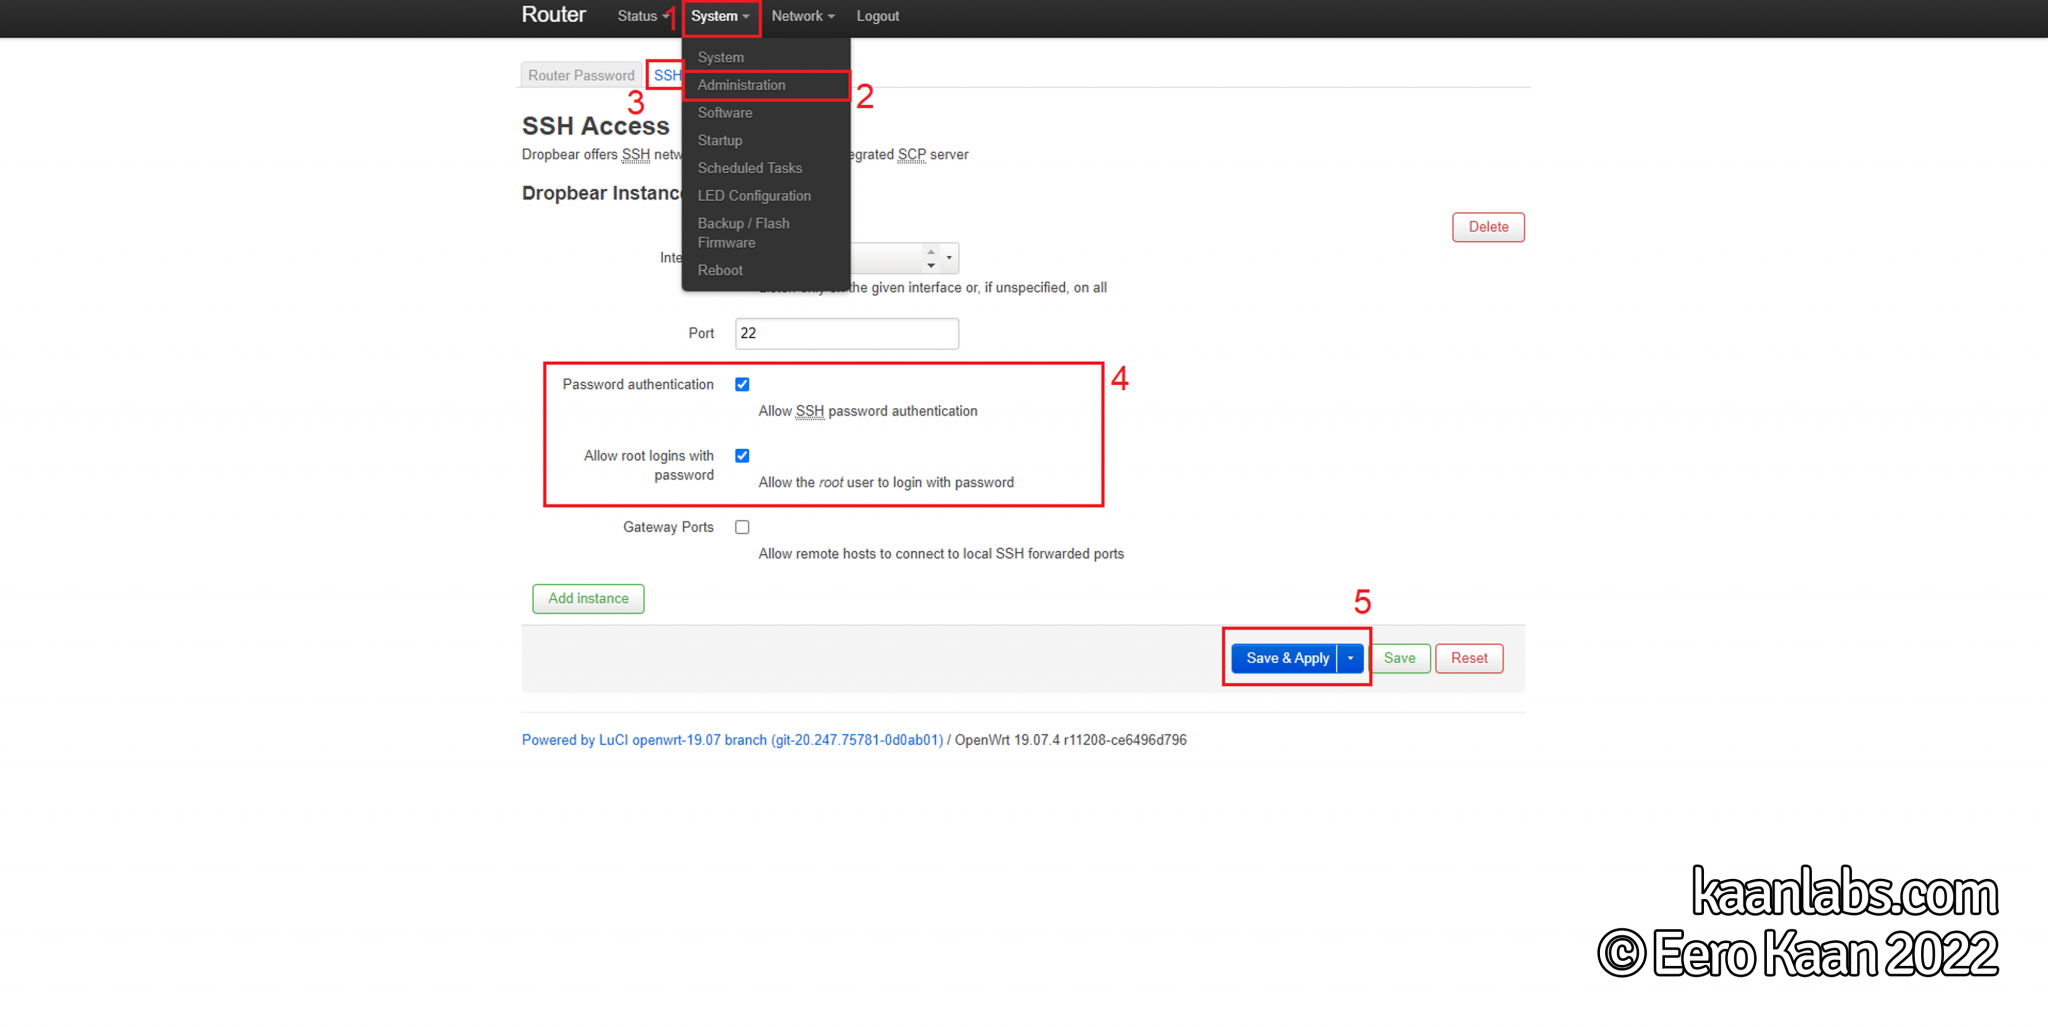Open LED Configuration from the System menu
This screenshot has height=1027, width=2048.
point(754,195)
